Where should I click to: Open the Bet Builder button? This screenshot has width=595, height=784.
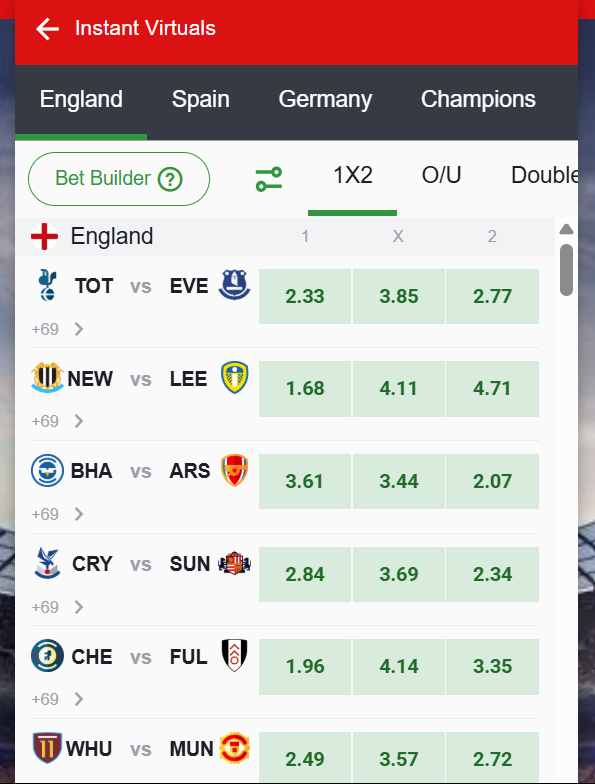coord(119,179)
